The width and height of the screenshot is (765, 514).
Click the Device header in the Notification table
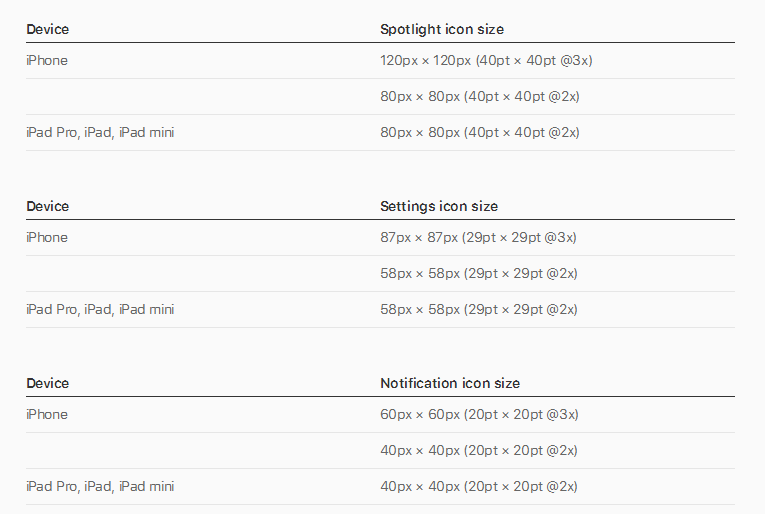click(x=48, y=384)
